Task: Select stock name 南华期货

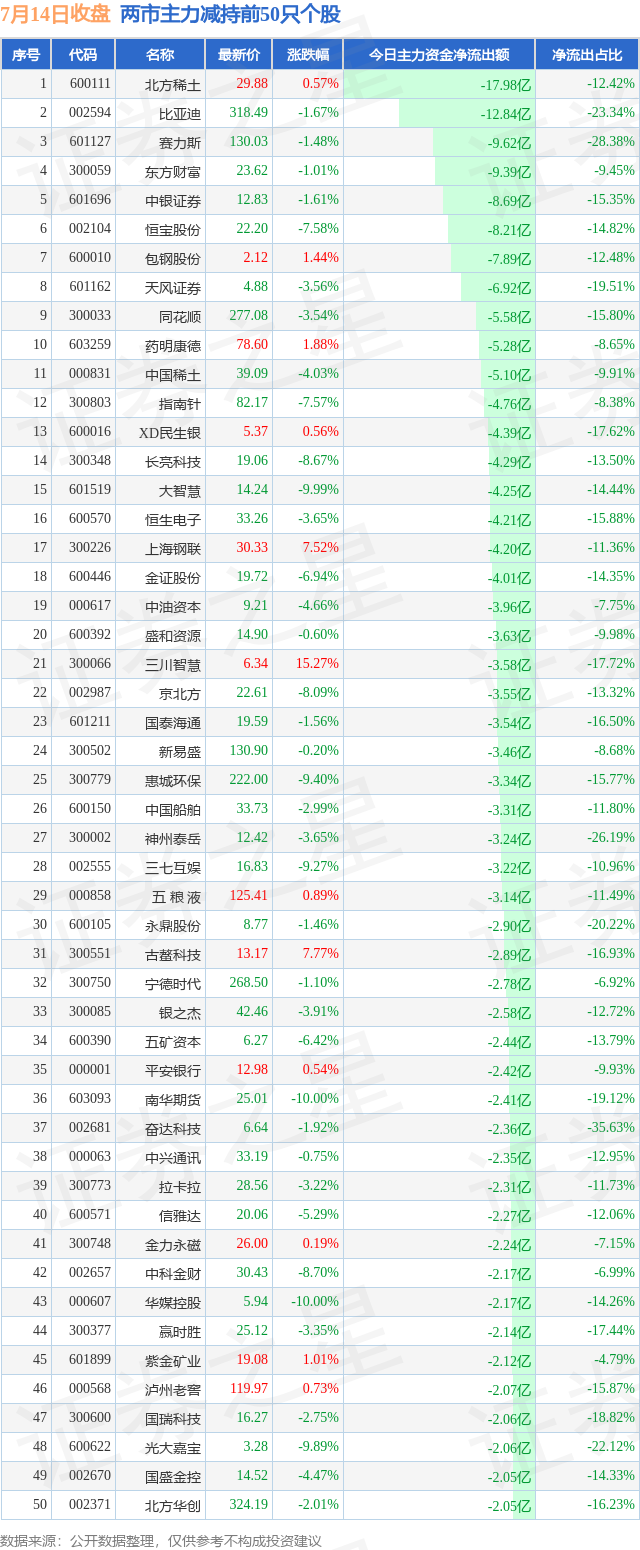Action: (173, 1099)
